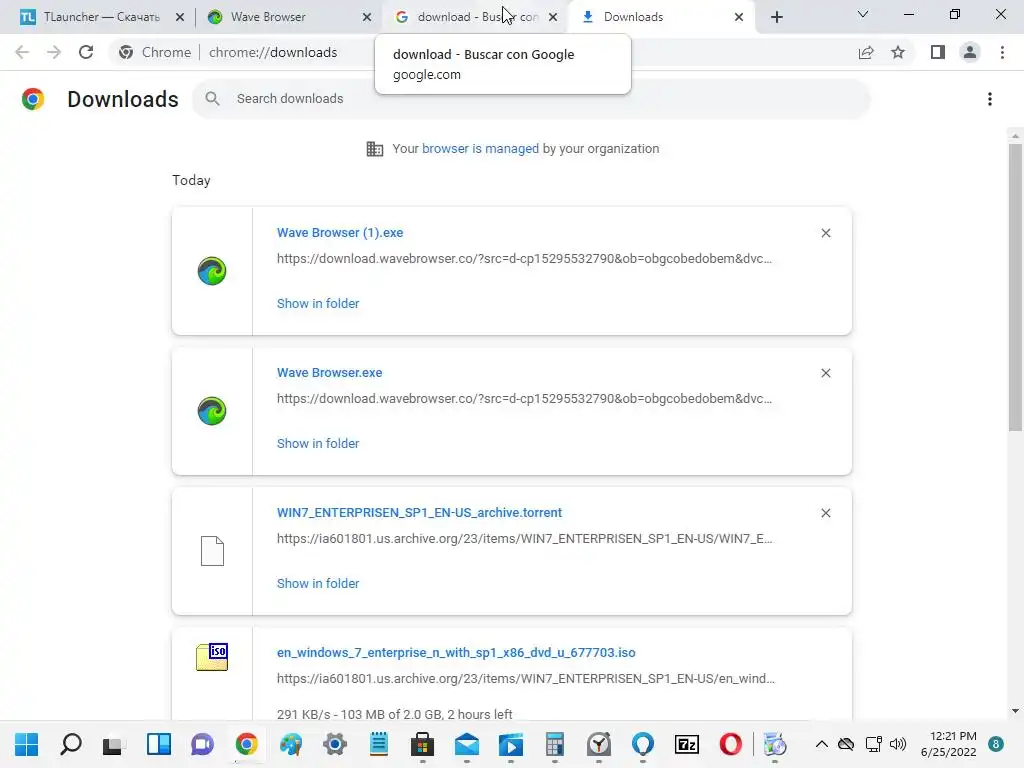
Task: Open the notification badge showing 8
Action: [996, 744]
